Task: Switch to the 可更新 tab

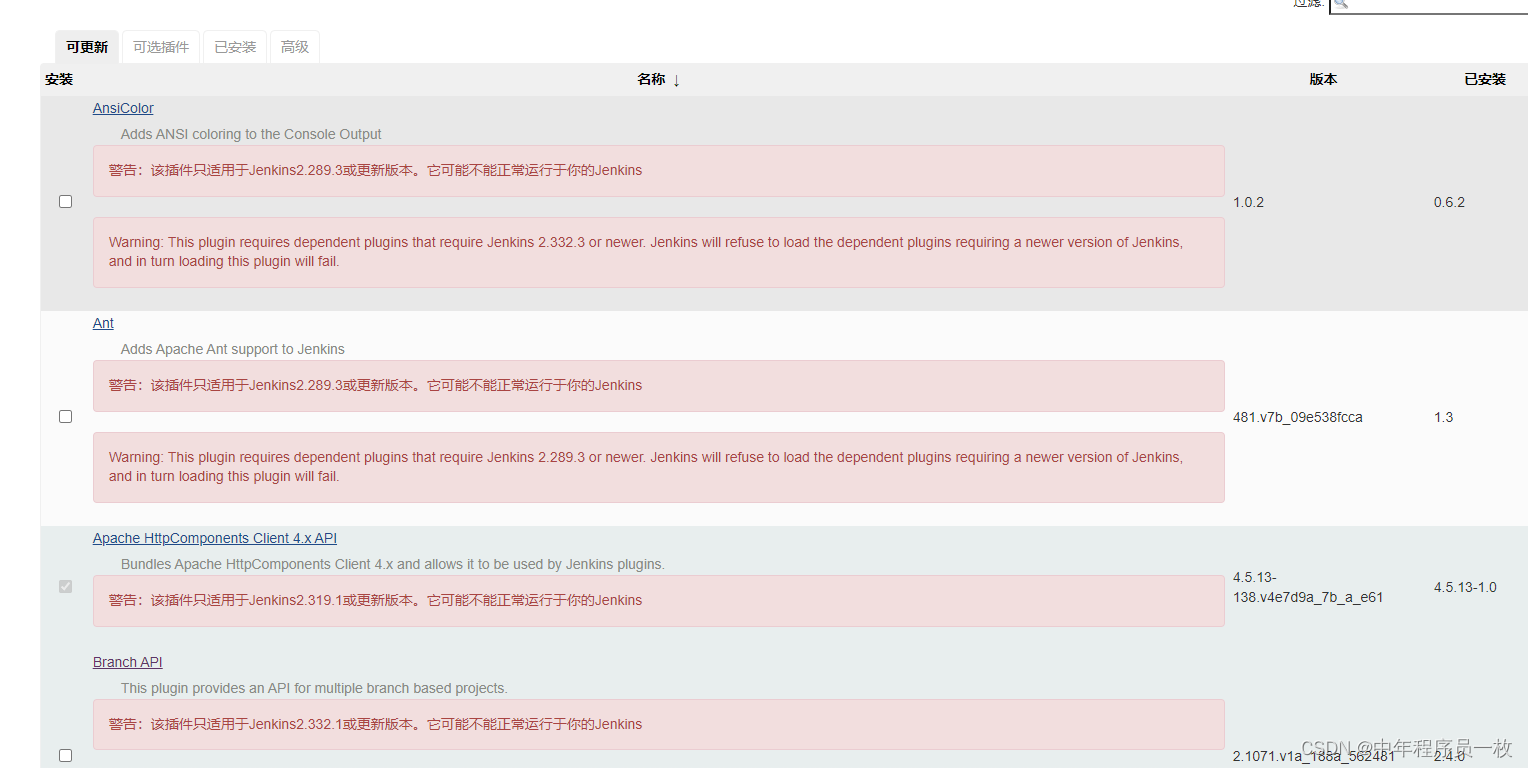Action: pyautogui.click(x=87, y=47)
